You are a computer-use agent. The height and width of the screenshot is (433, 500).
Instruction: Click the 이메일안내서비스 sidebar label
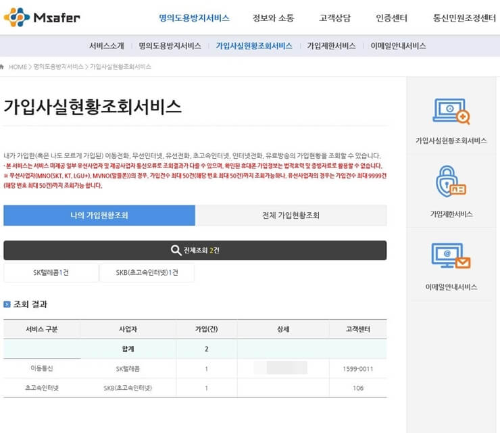(x=451, y=287)
